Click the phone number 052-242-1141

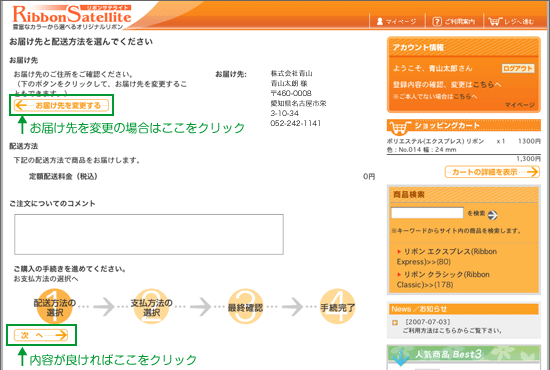[295, 123]
